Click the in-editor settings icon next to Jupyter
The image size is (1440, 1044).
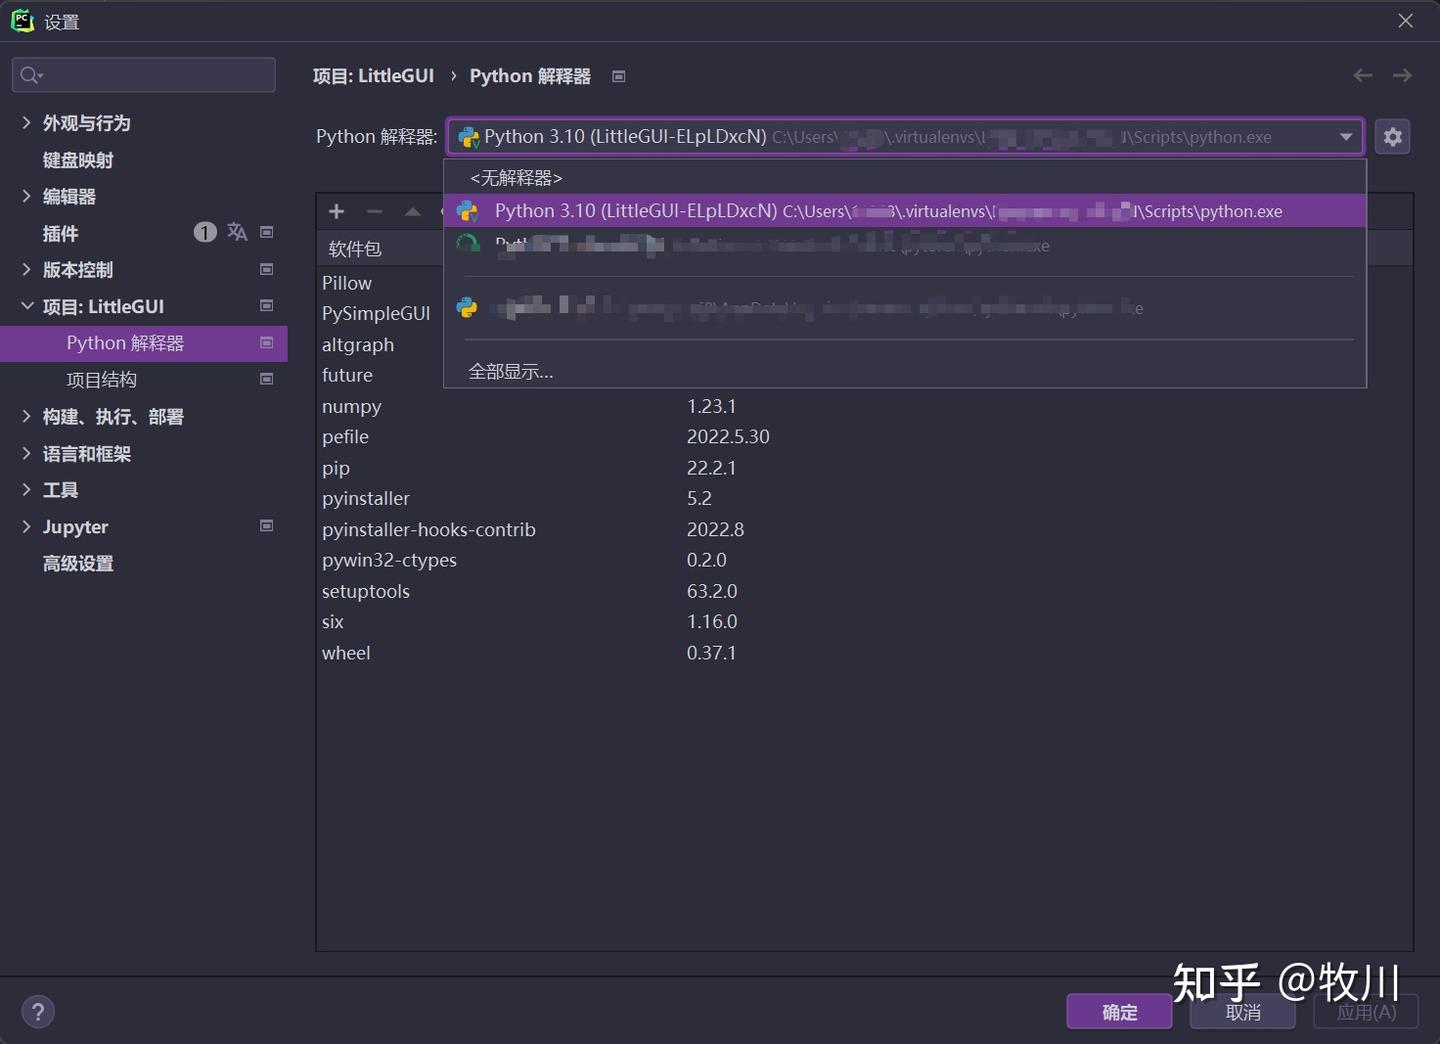(267, 525)
